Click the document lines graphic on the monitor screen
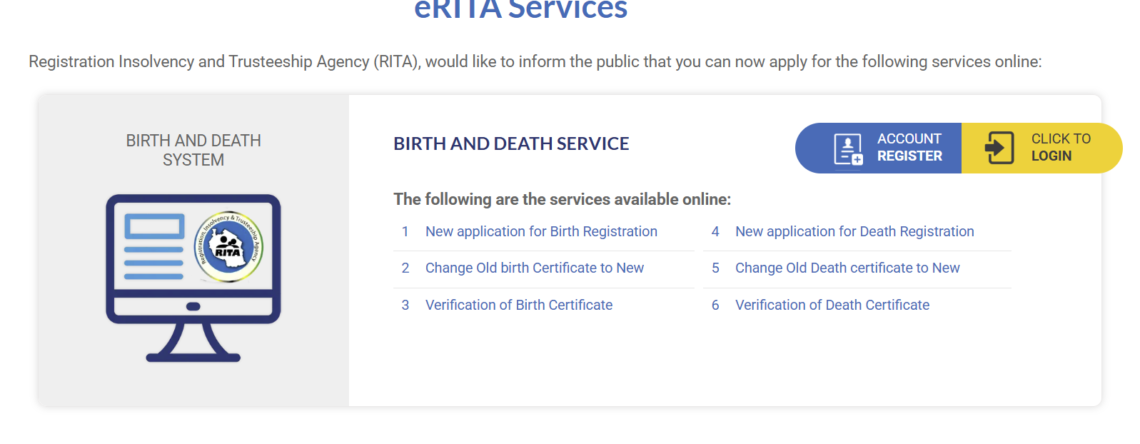This screenshot has width=1140, height=444. pyautogui.click(x=154, y=245)
